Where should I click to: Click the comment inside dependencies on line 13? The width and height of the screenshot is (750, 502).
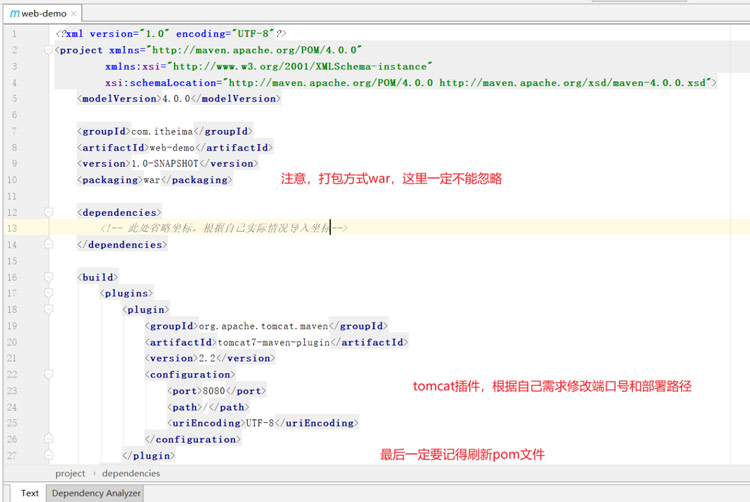point(224,229)
